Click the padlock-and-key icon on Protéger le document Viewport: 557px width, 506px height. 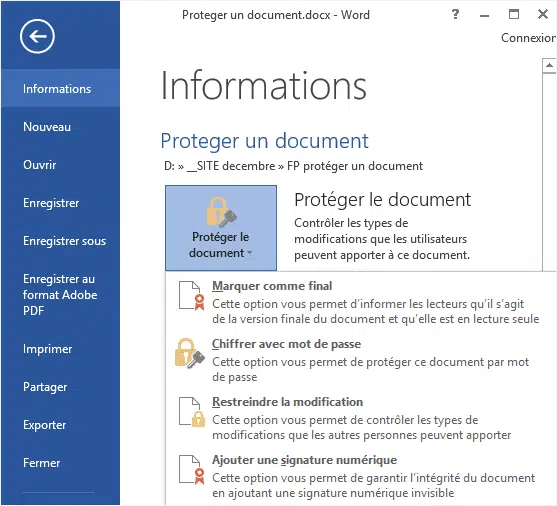(221, 212)
